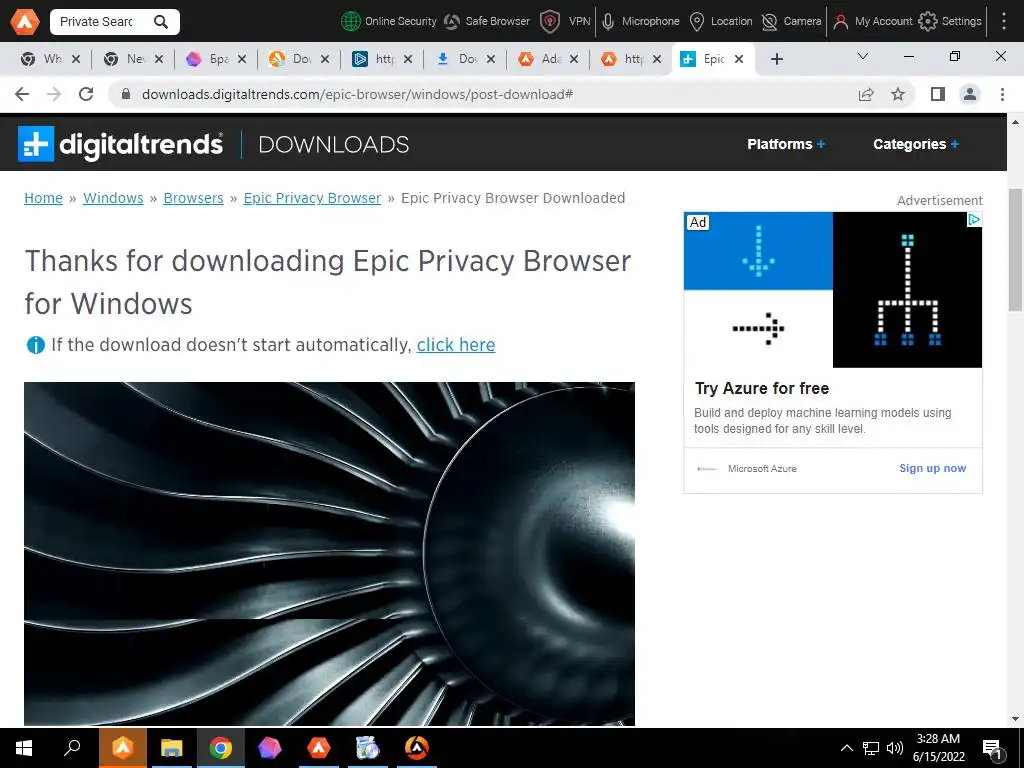Screen dimensions: 1024x768
Task: Click the jet turbine image
Action: [329, 554]
